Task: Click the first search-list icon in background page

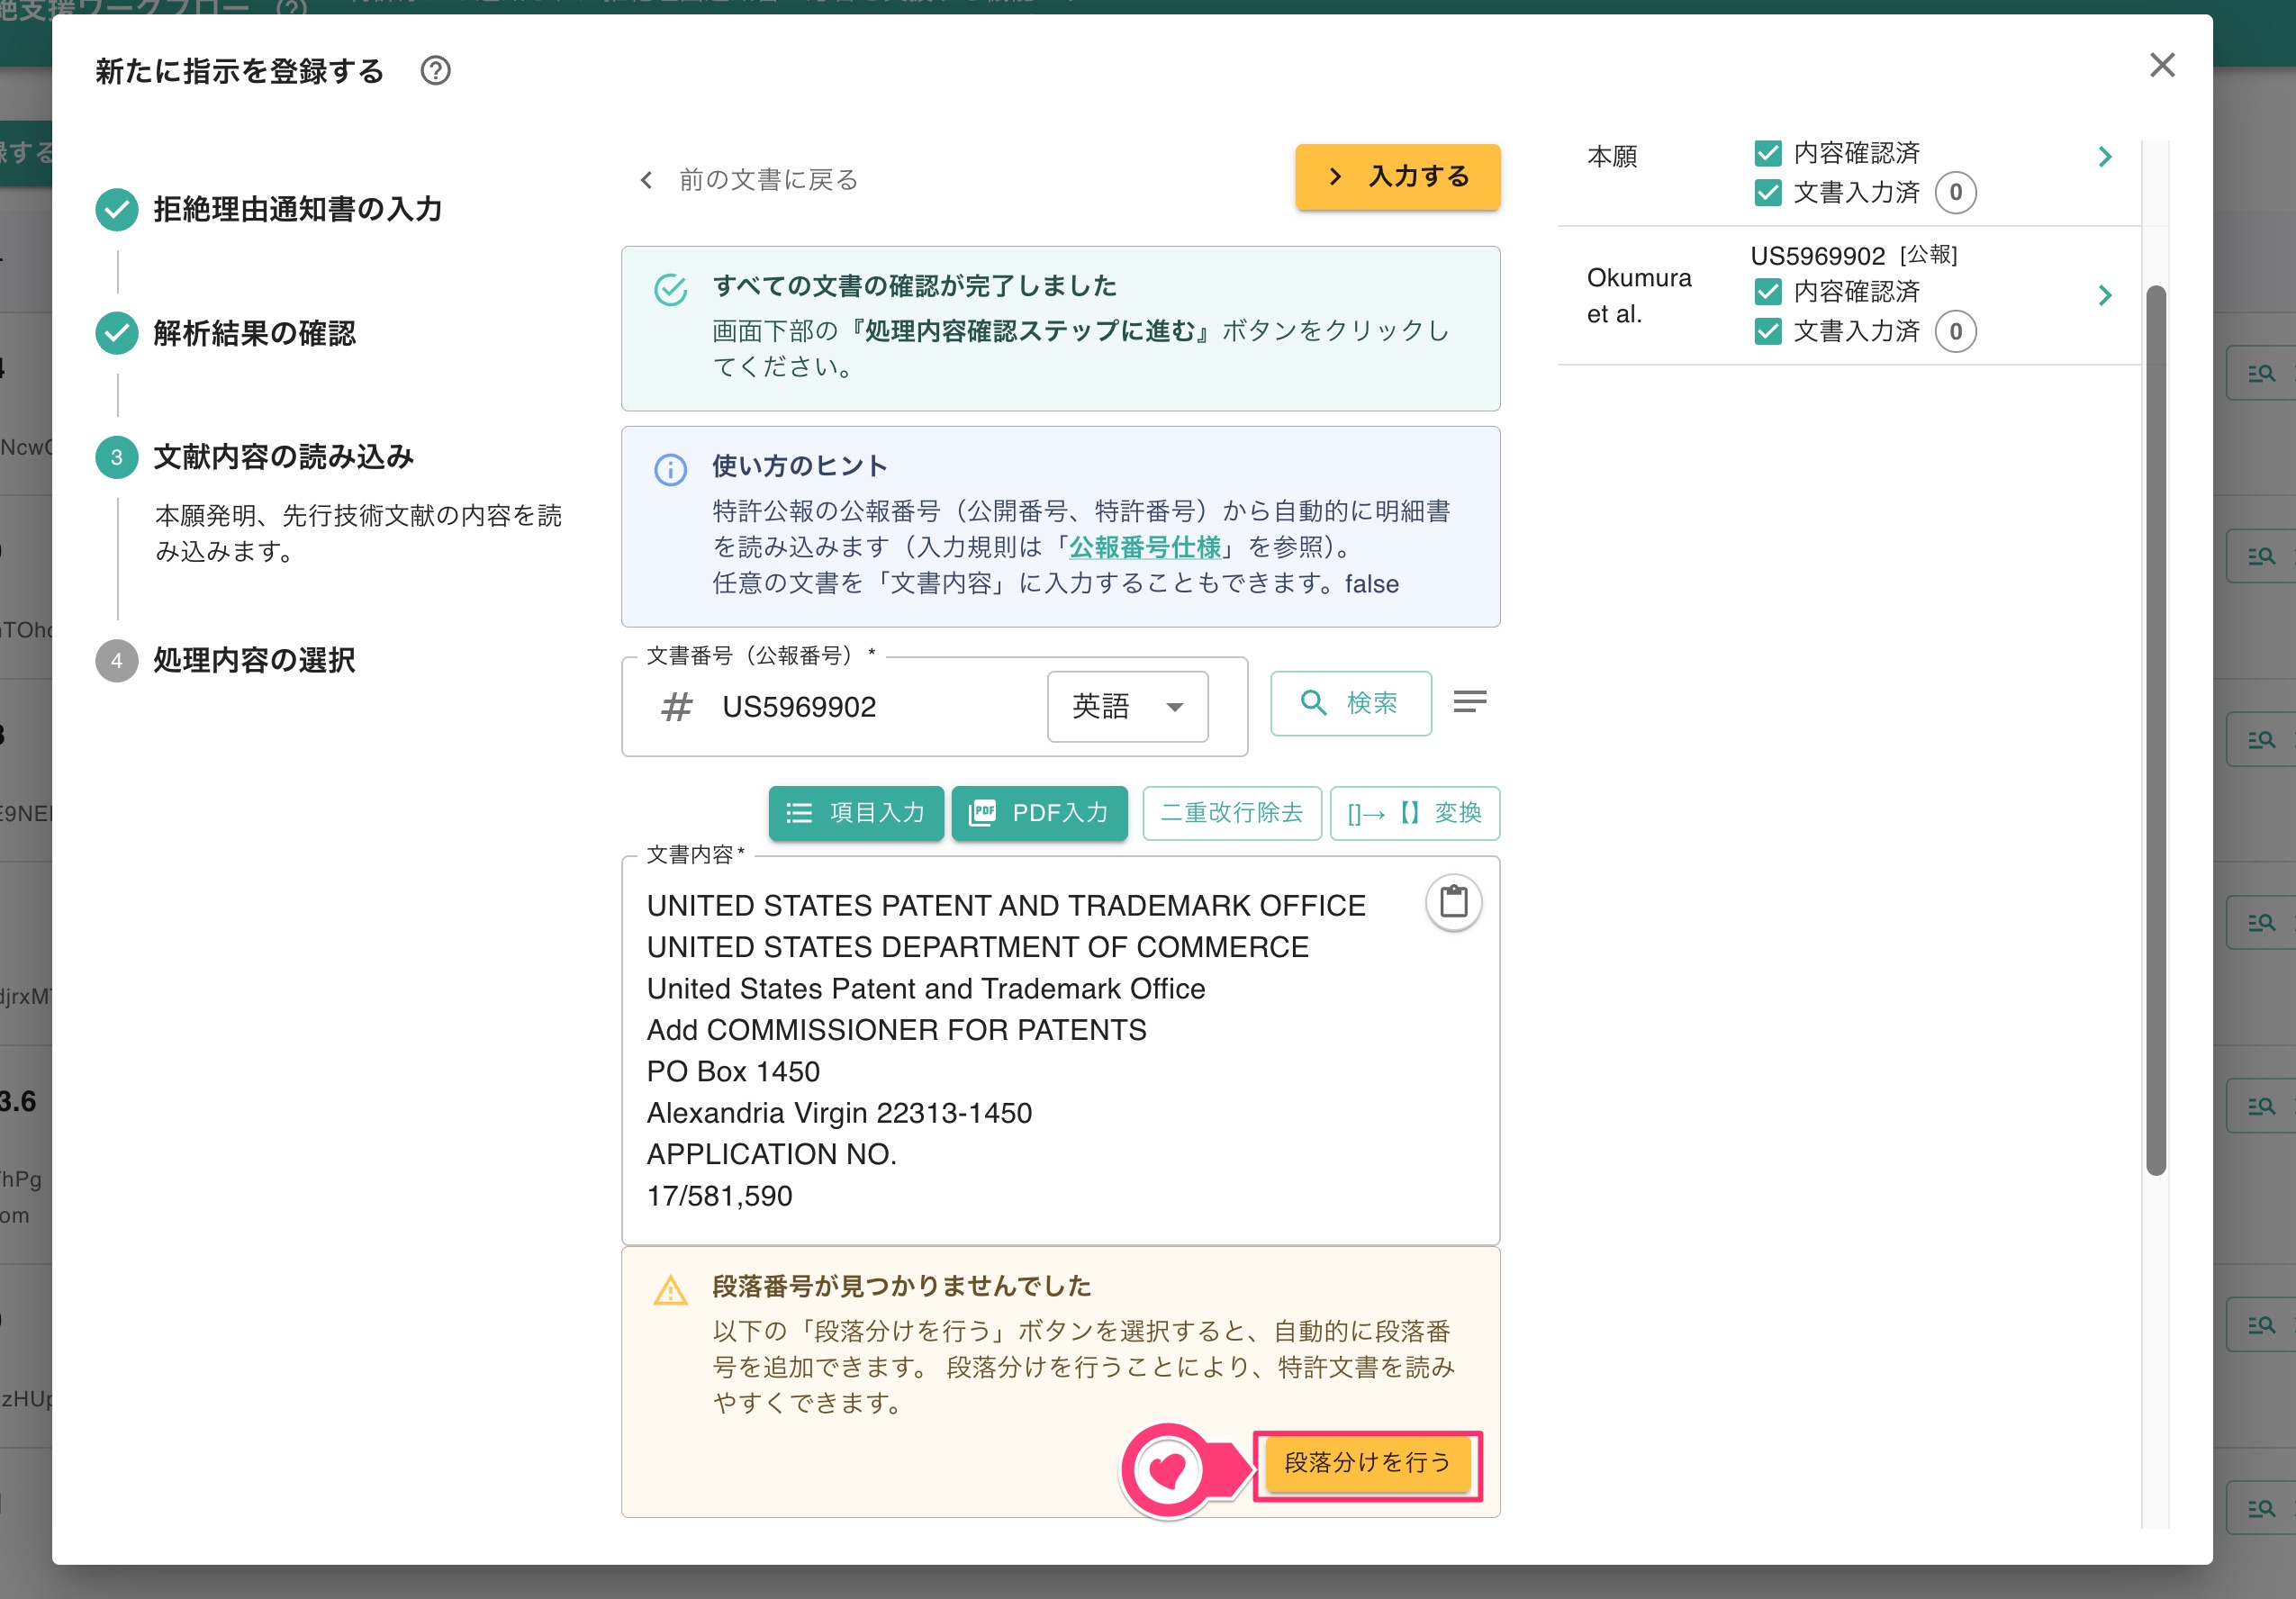Action: pyautogui.click(x=2261, y=373)
